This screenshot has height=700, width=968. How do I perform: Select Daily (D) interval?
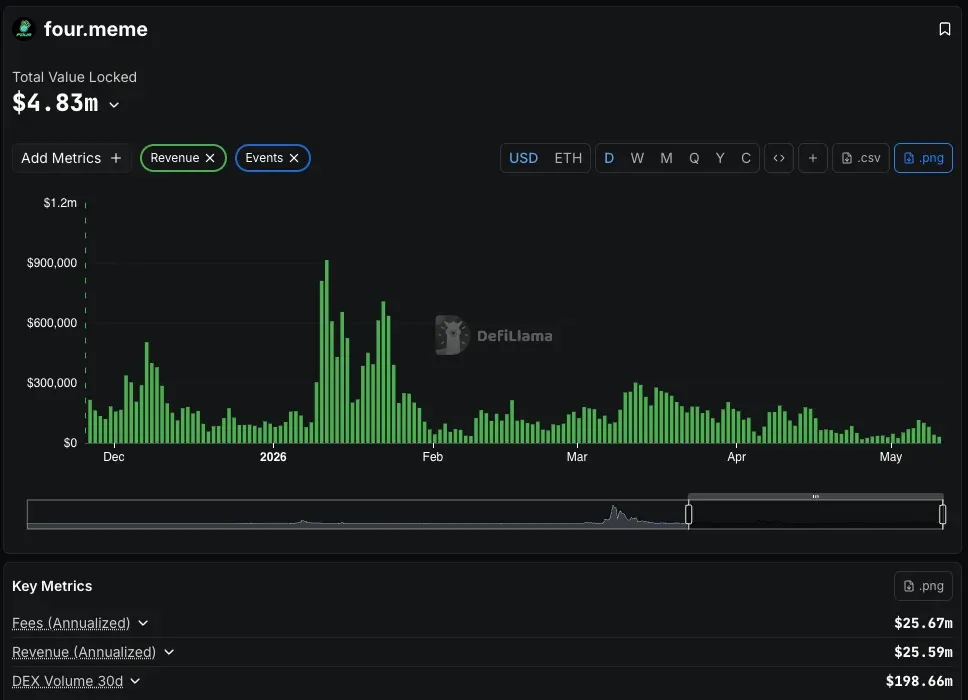point(609,158)
